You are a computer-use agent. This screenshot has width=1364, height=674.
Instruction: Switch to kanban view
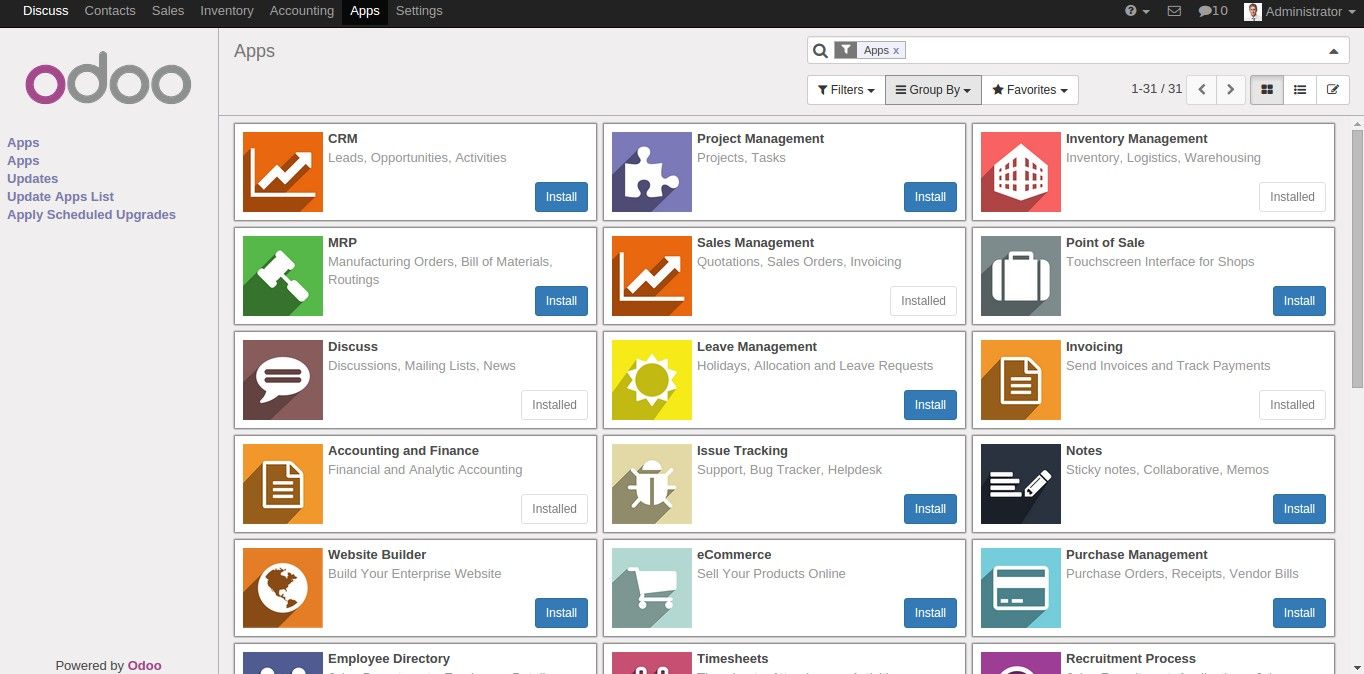click(1267, 90)
